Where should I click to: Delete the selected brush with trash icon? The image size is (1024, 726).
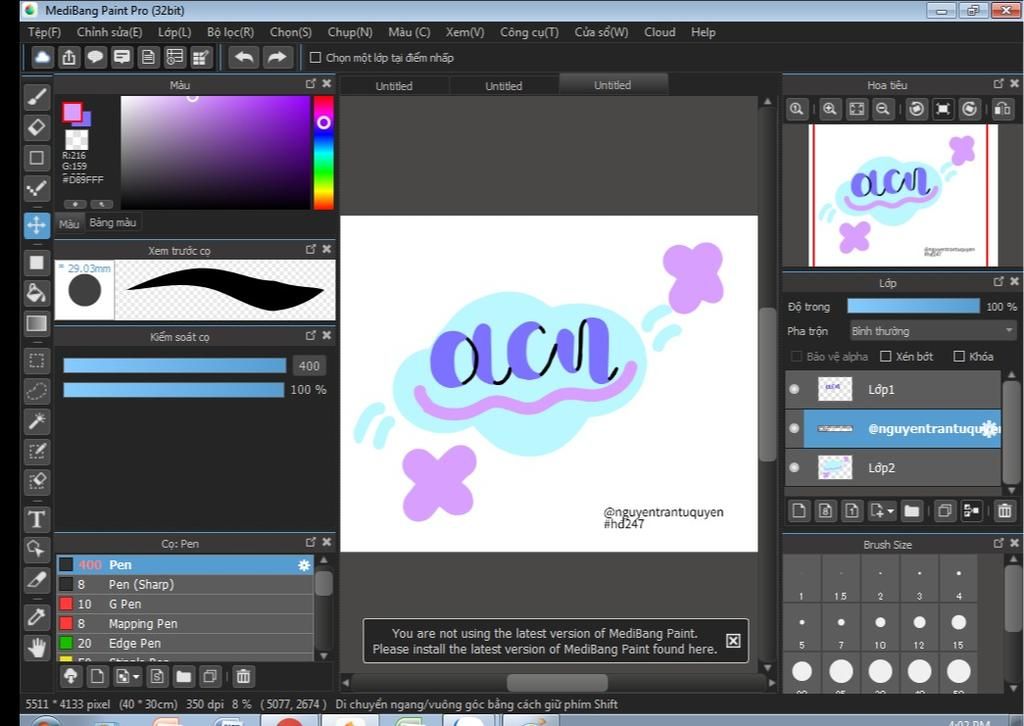pos(243,676)
